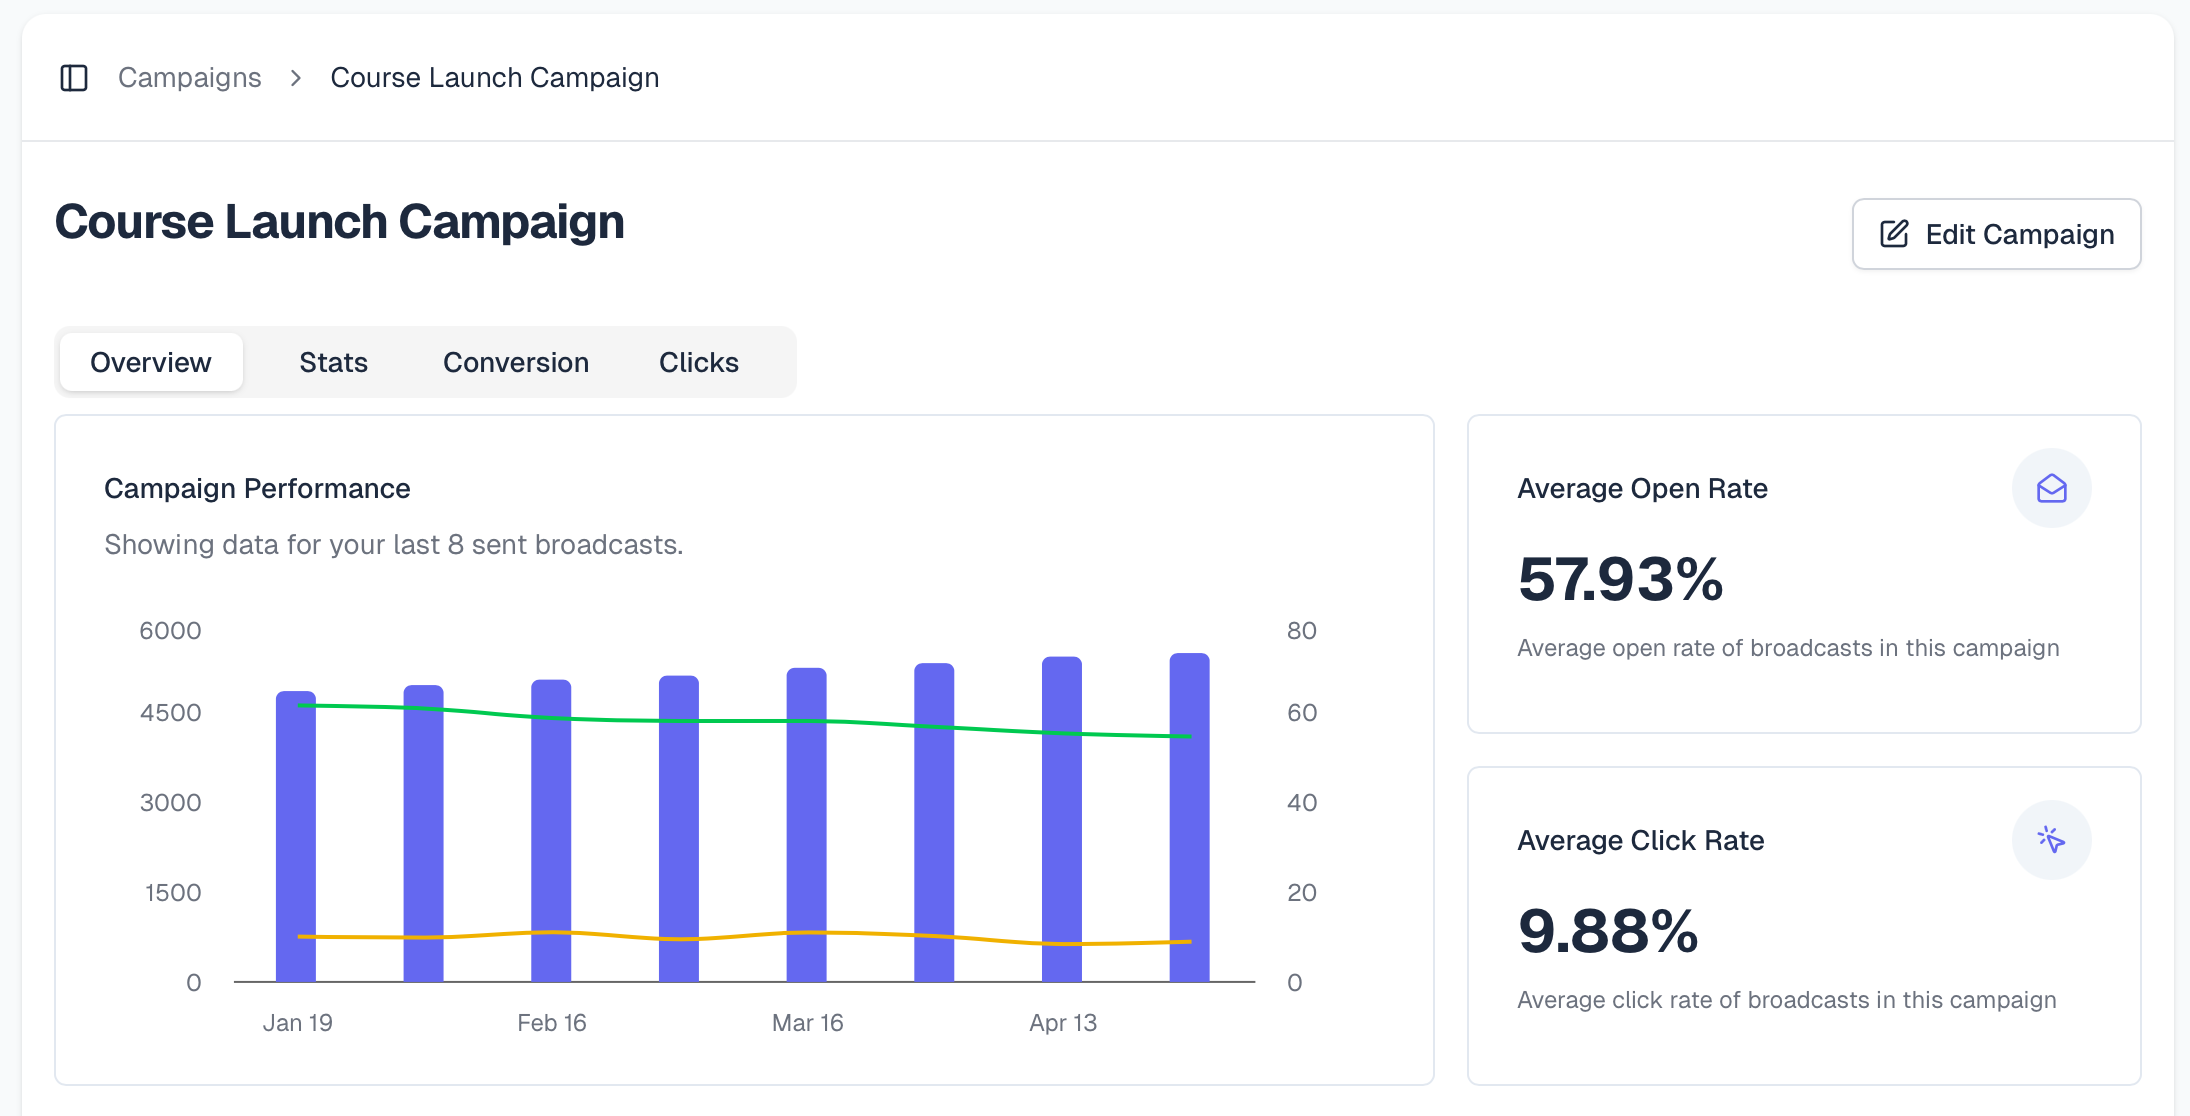Image resolution: width=2190 pixels, height=1116 pixels.
Task: Click the breadcrumb chevron separator
Action: [x=296, y=78]
